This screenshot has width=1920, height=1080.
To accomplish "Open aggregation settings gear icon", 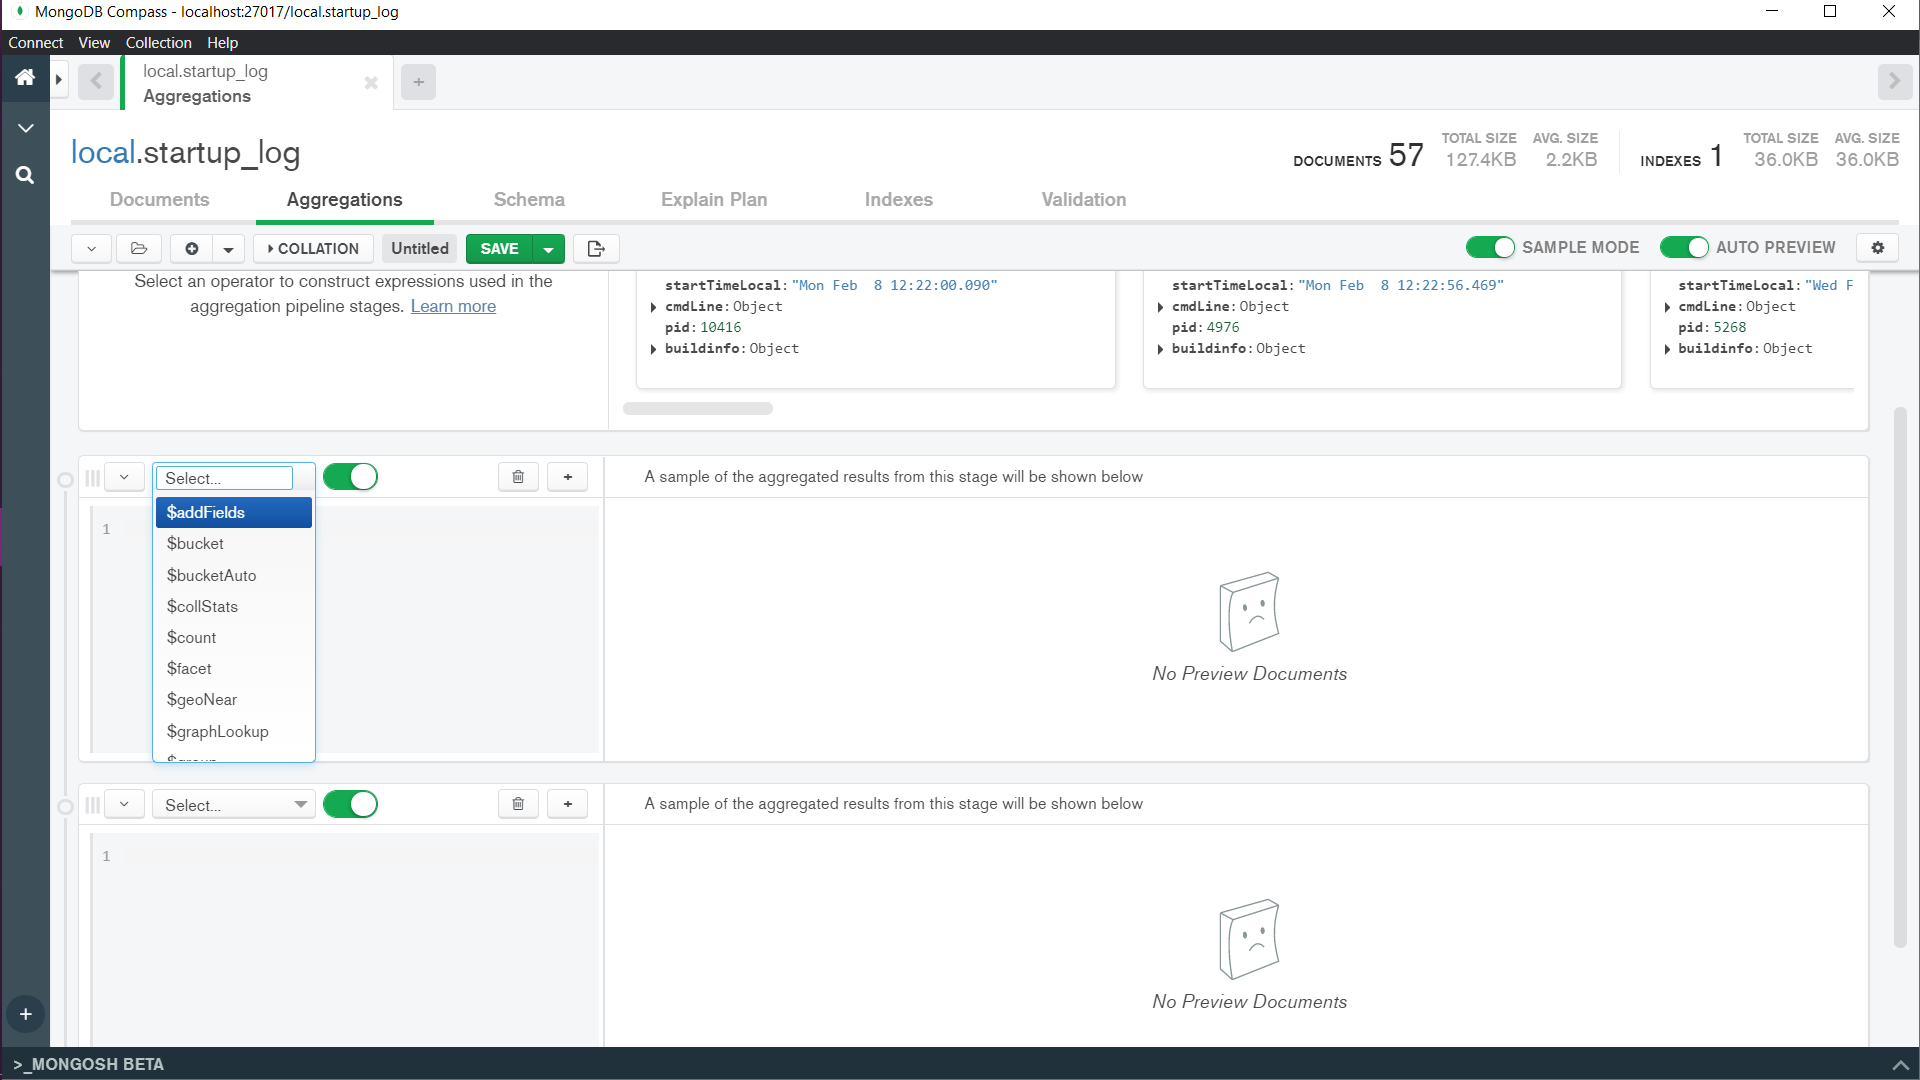I will 1878,247.
